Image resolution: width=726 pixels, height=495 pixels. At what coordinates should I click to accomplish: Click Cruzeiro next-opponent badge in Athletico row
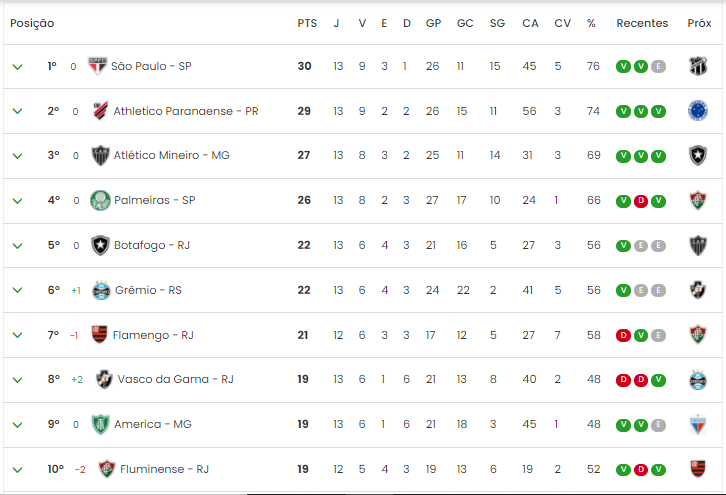pos(698,111)
